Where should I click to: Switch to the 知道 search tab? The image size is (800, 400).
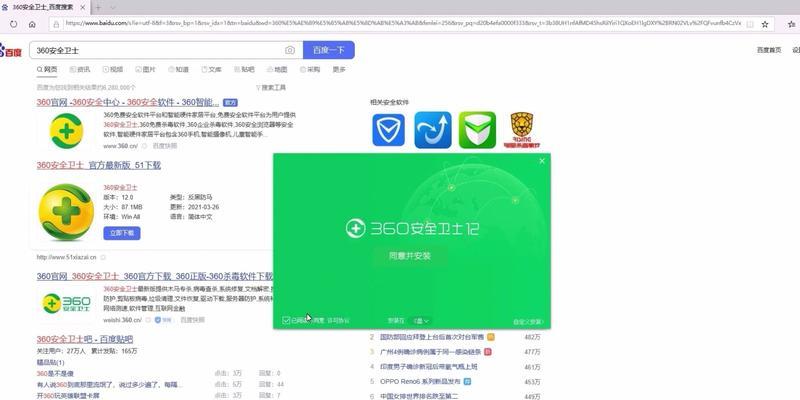coord(179,69)
